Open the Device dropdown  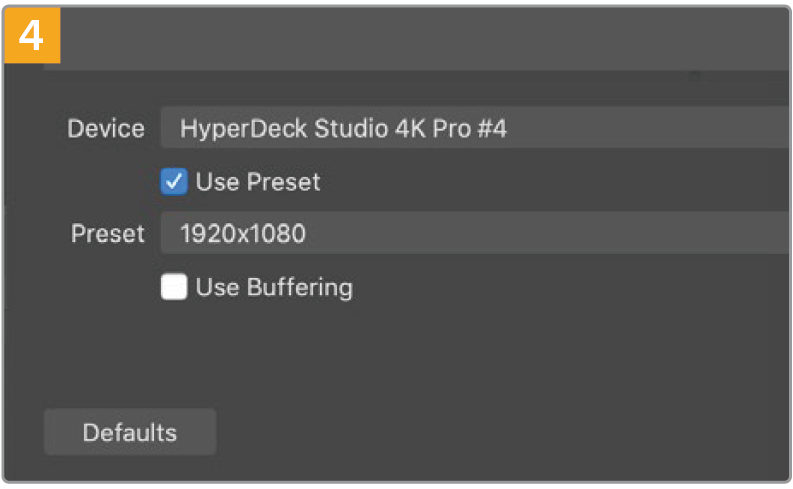(x=476, y=129)
